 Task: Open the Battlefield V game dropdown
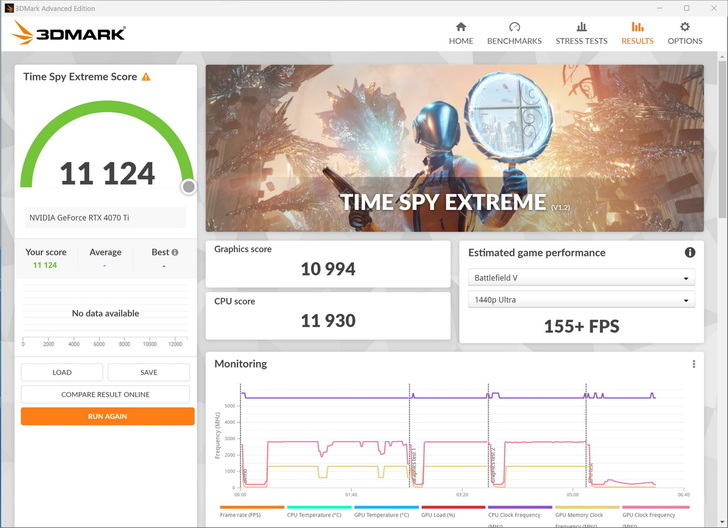(581, 278)
